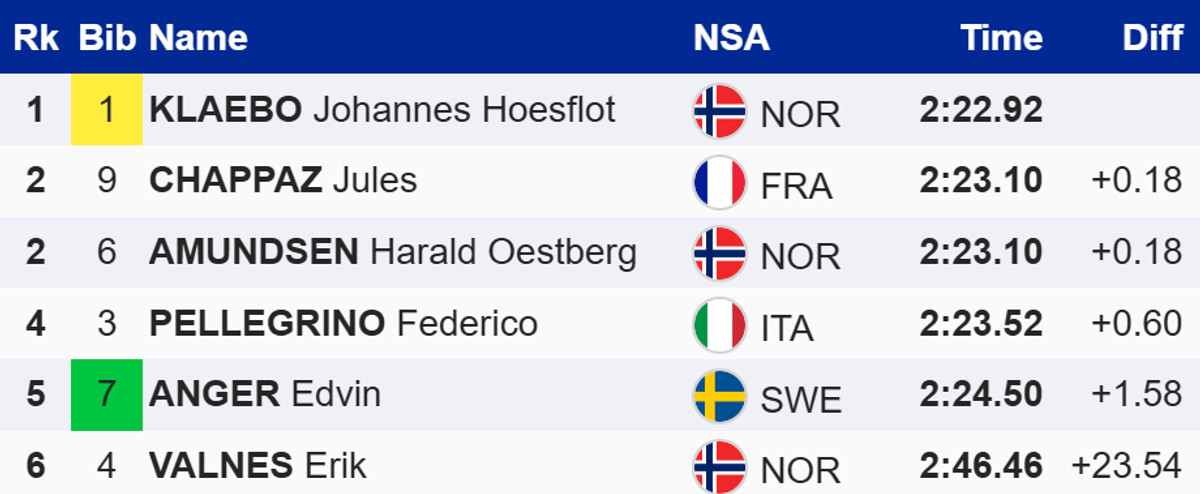Image resolution: width=1200 pixels, height=494 pixels.
Task: Open VALNES Erik athlete link
Action: tap(258, 465)
